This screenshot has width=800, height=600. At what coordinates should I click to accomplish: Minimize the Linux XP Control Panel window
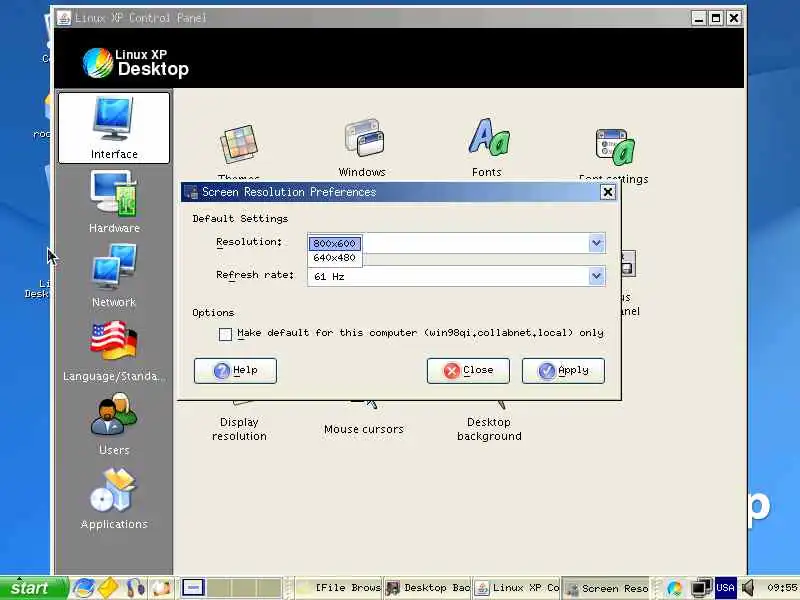coord(698,18)
